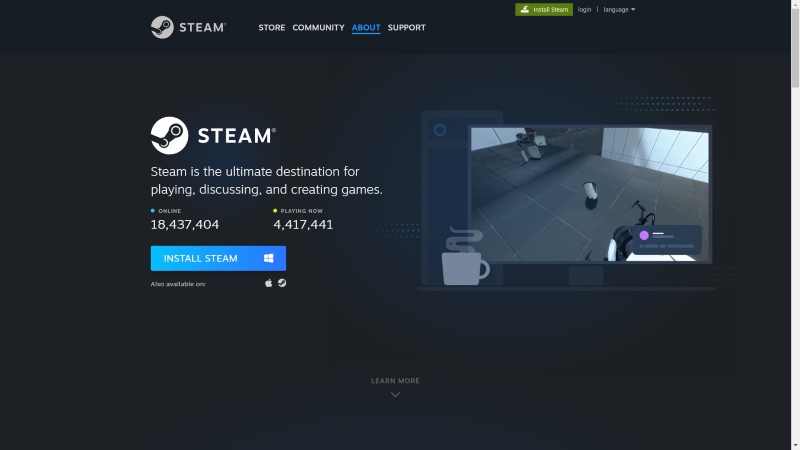
Task: Click the scrollbar down arrow
Action: [x=795, y=446]
